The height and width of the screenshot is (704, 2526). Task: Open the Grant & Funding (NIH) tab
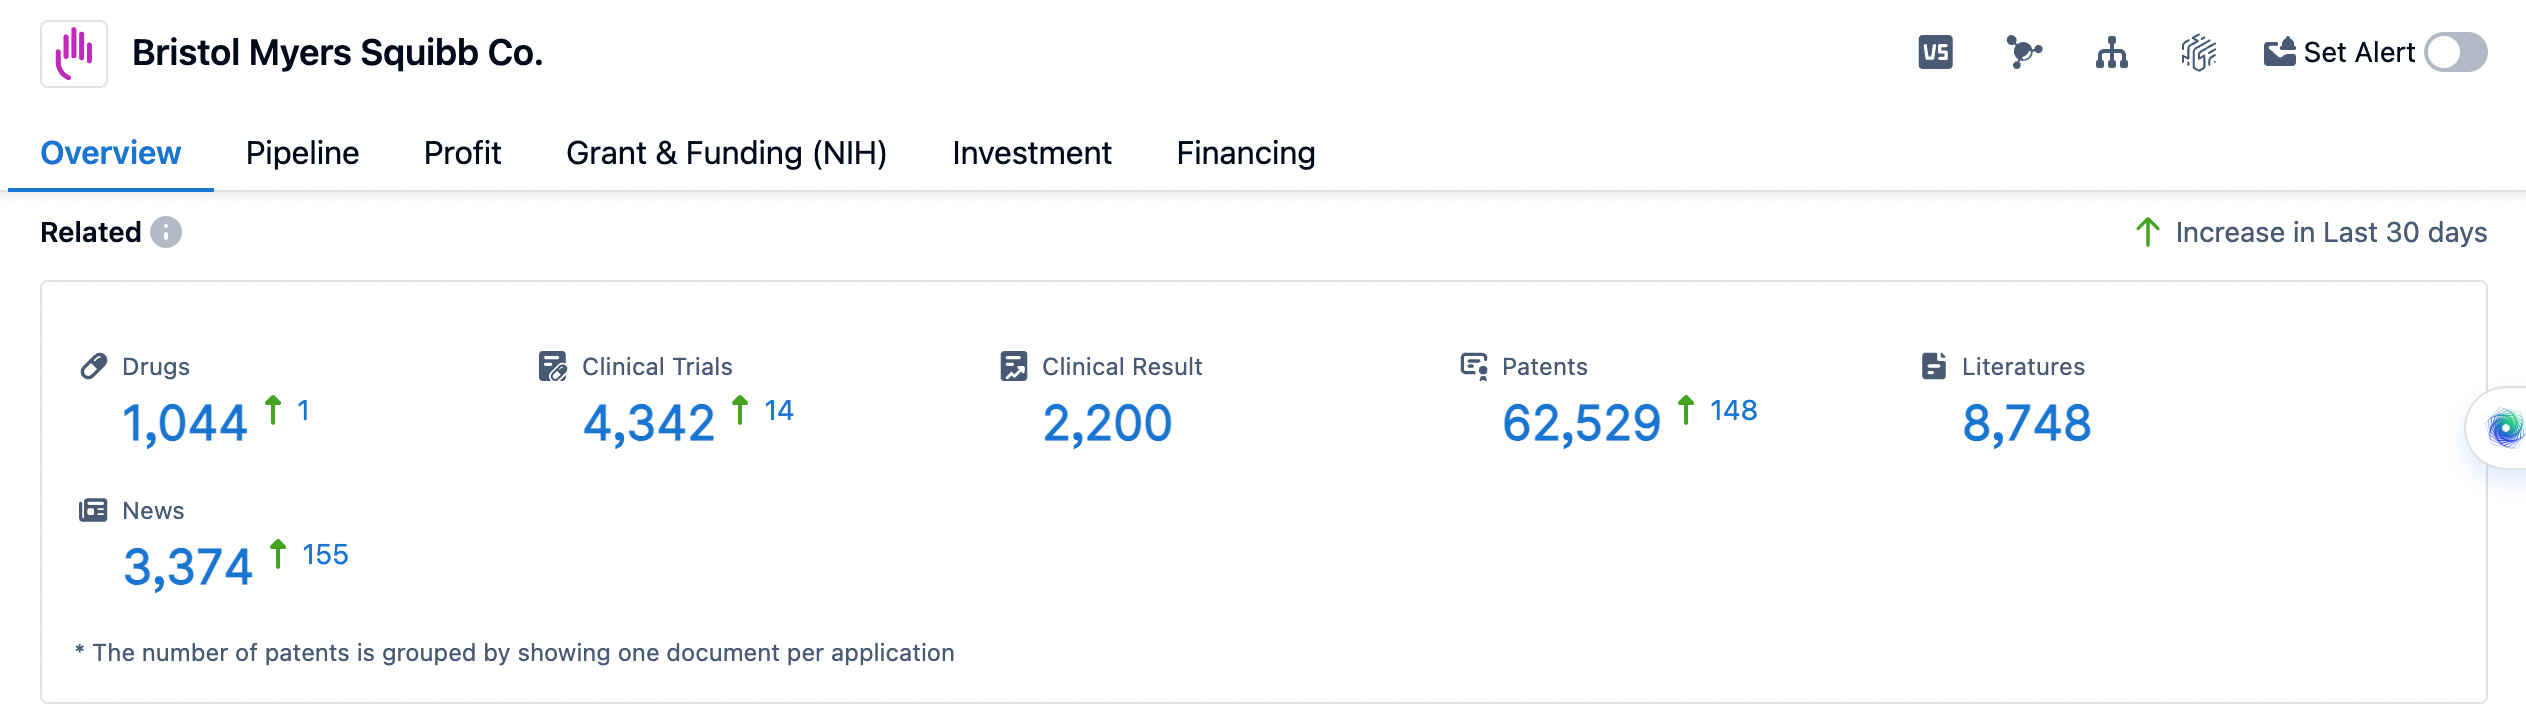726,153
